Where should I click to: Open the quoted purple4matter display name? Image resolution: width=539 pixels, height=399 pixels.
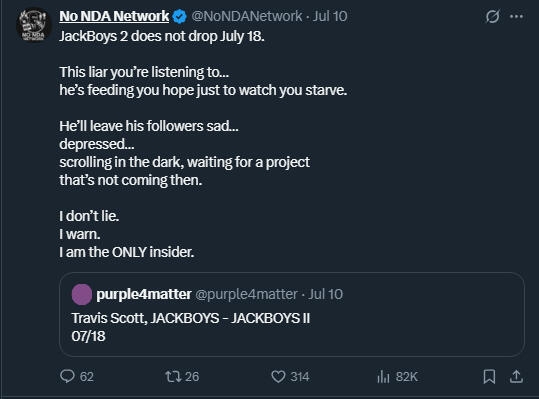144,294
